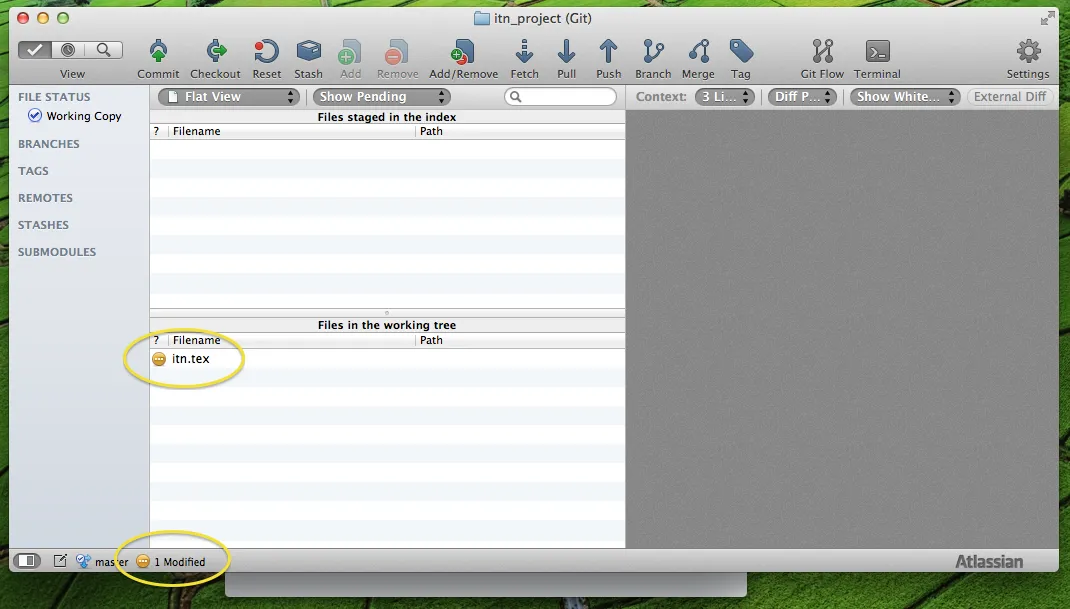The width and height of the screenshot is (1070, 609).
Task: Open the Context lines dropdown
Action: [725, 97]
